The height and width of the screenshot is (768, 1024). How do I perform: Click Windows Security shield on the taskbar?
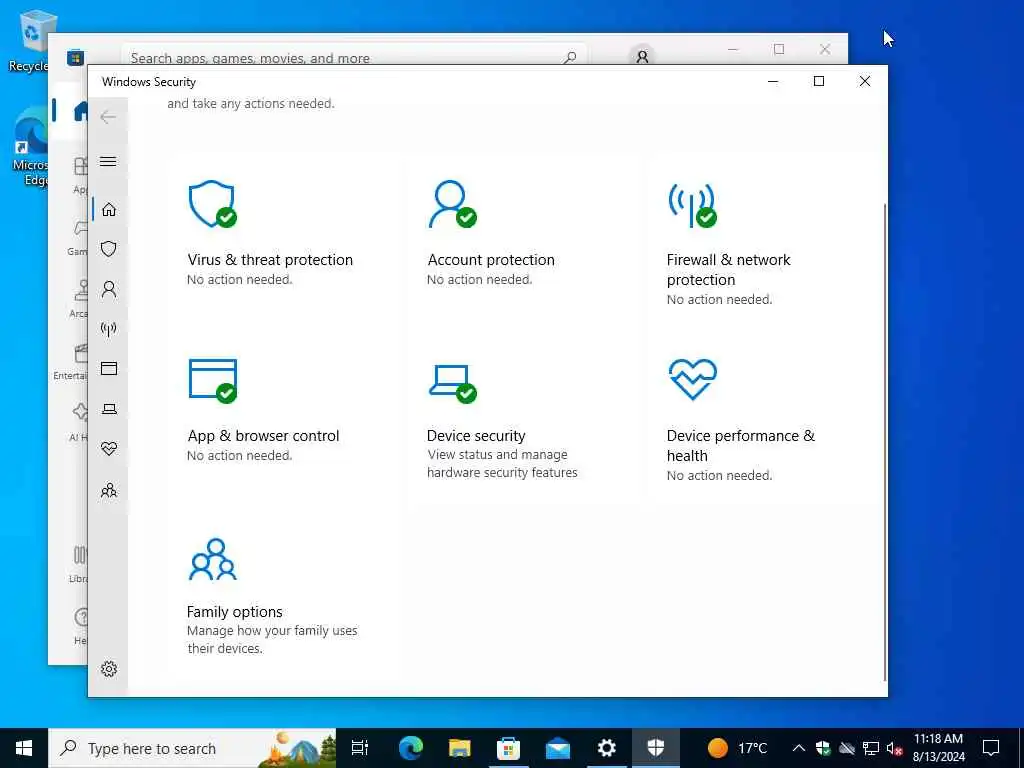tap(656, 748)
